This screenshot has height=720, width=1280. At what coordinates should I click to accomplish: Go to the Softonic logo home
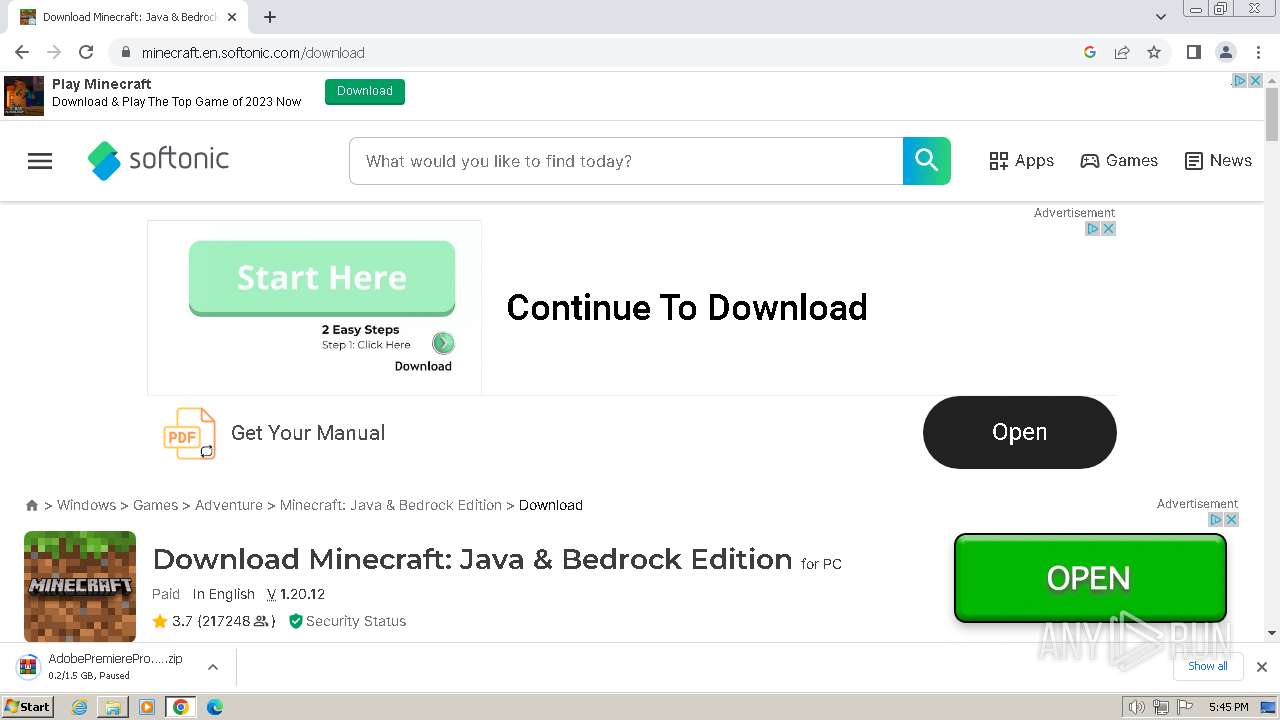point(159,160)
